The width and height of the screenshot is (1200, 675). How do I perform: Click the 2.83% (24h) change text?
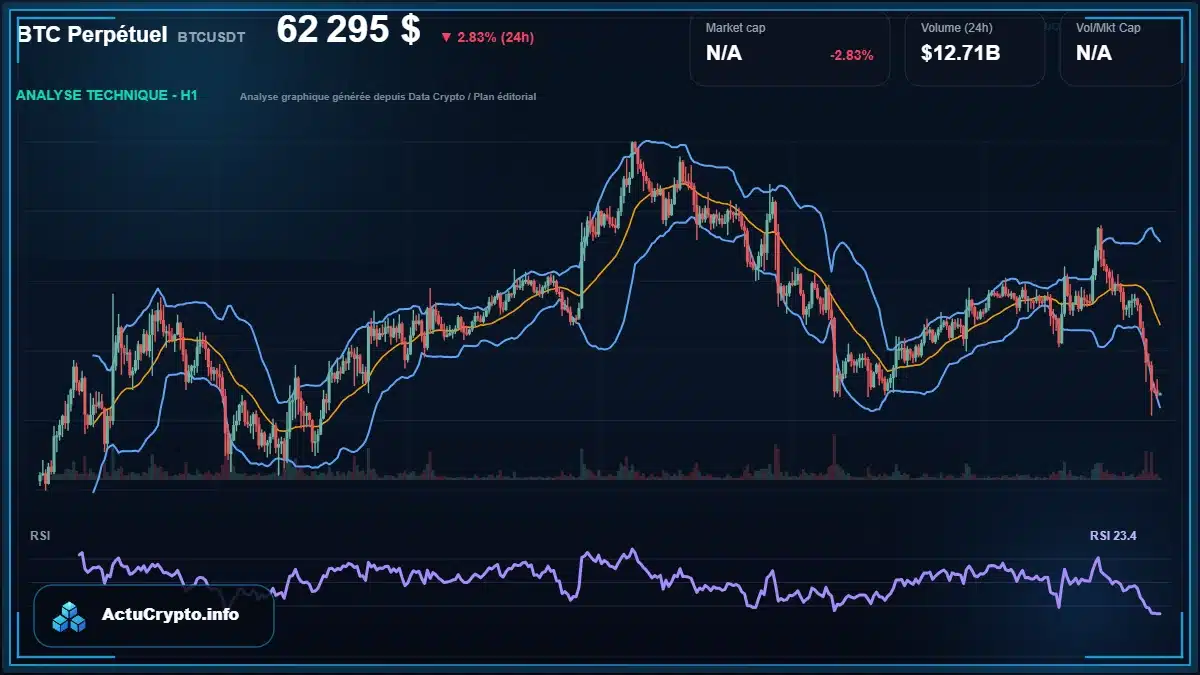[x=495, y=38]
